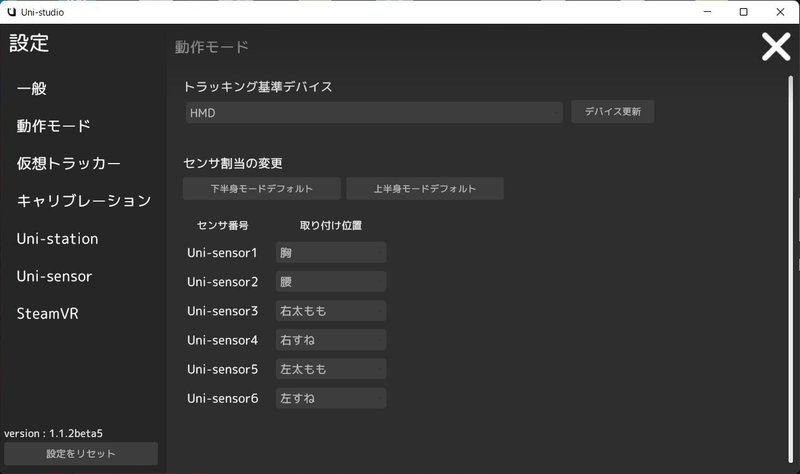Select 動作モード in the sidebar
The image size is (800, 474).
click(x=54, y=126)
